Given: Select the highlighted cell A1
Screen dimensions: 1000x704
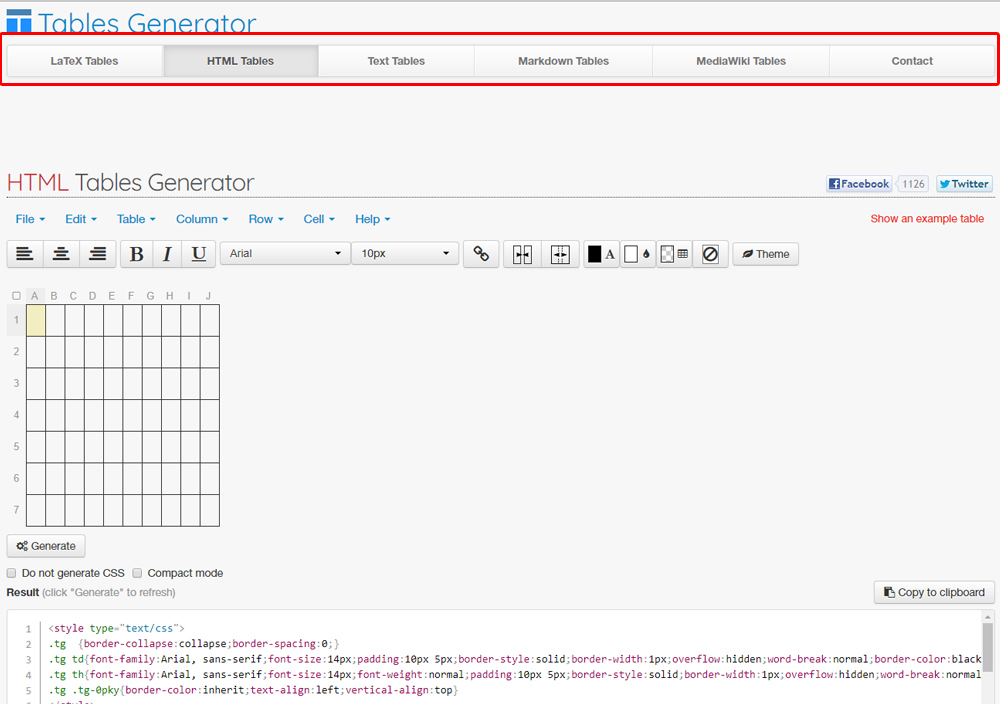Looking at the screenshot, I should 36,320.
